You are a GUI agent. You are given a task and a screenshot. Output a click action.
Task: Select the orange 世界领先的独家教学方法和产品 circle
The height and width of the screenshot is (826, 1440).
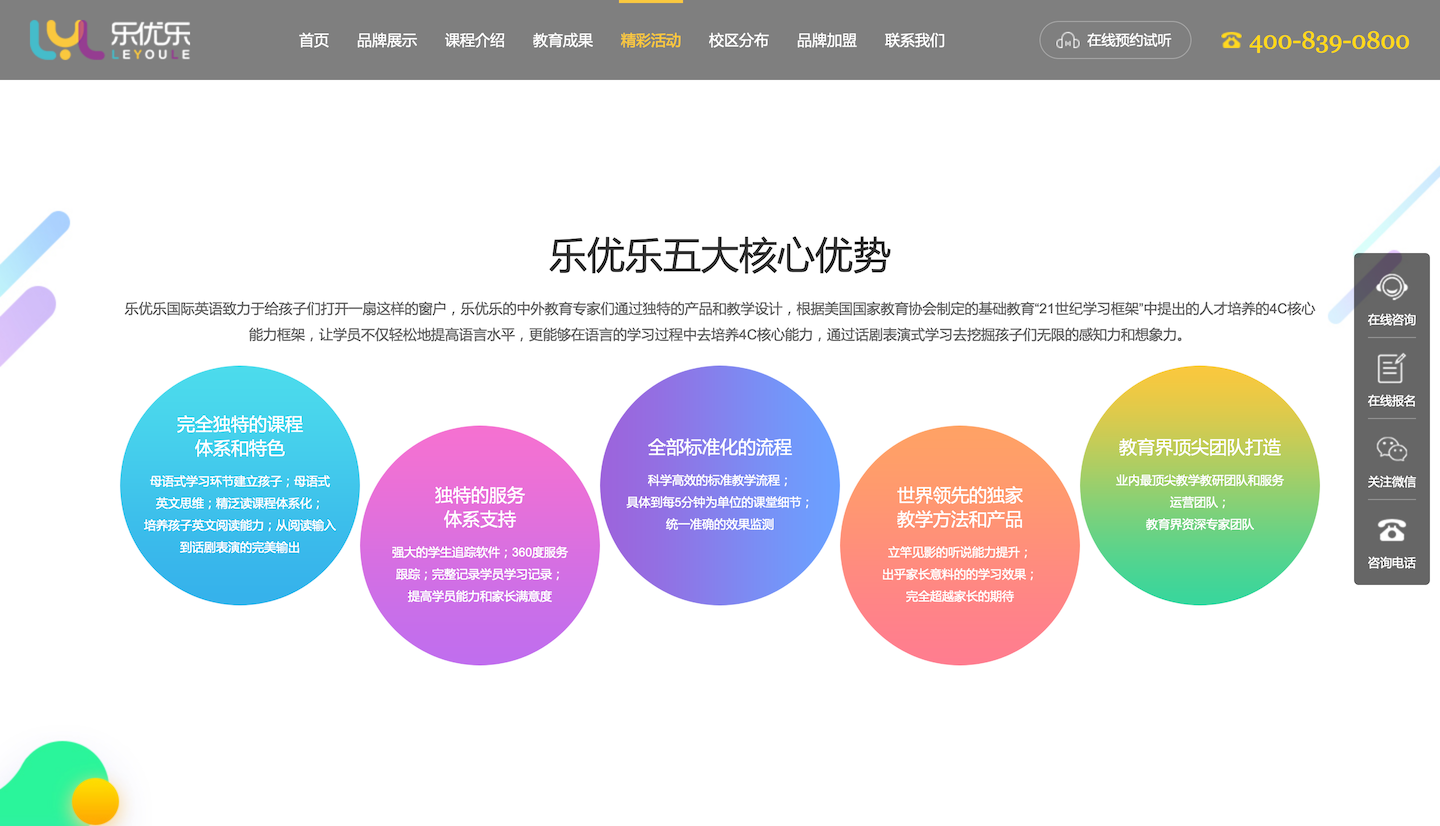pyautogui.click(x=960, y=545)
